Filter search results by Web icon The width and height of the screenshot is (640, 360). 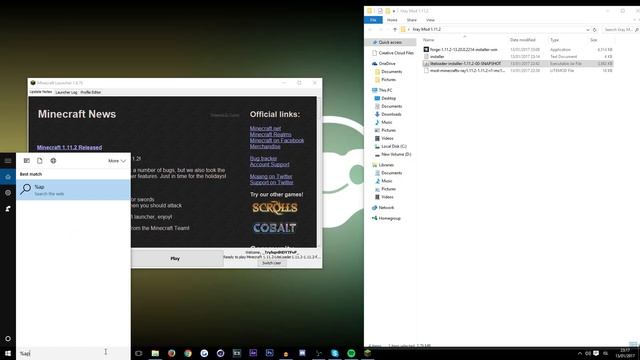click(53, 161)
